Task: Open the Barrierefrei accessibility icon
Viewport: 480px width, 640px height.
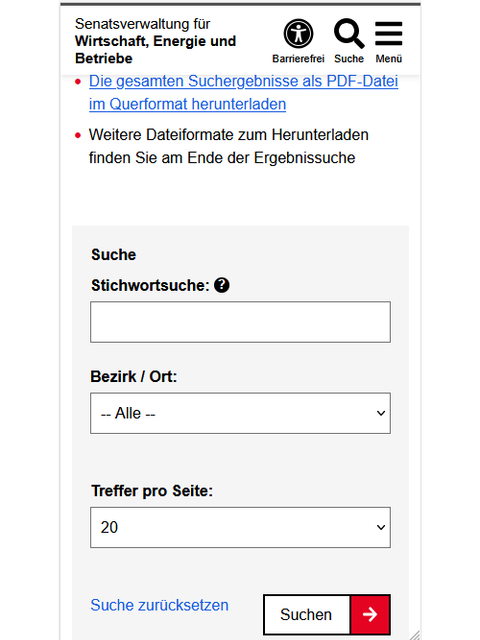Action: tap(298, 33)
